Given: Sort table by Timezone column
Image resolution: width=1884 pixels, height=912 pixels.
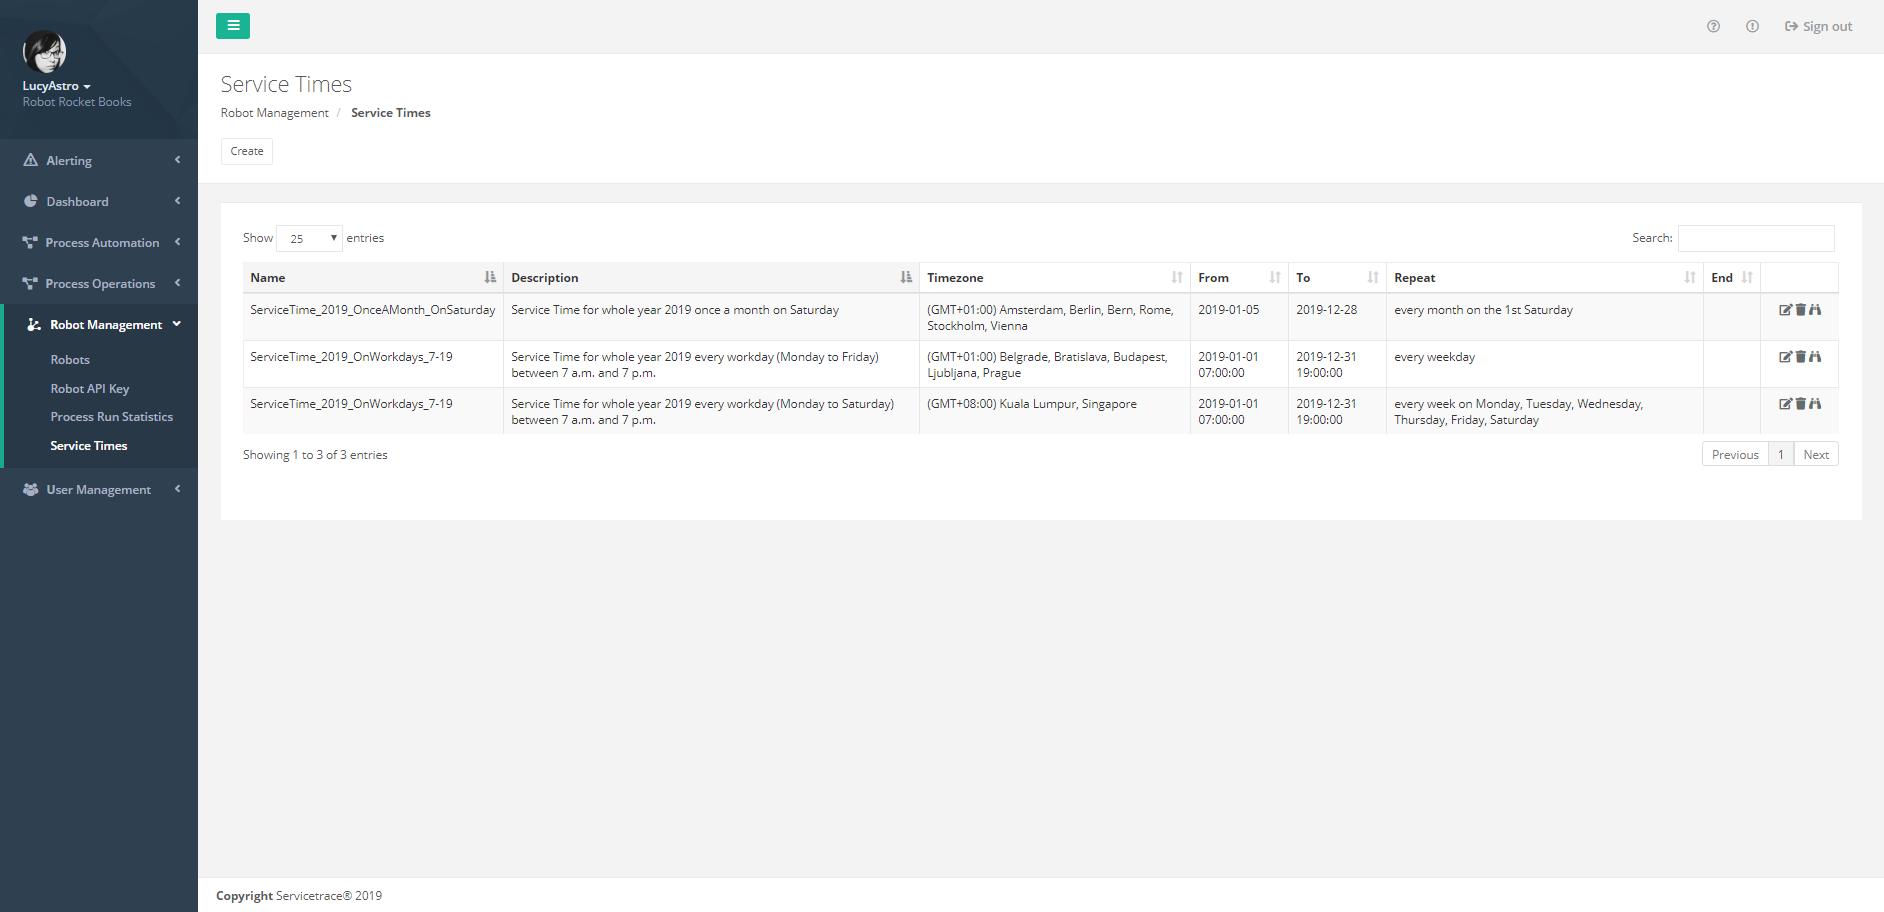Looking at the screenshot, I should click(1055, 277).
